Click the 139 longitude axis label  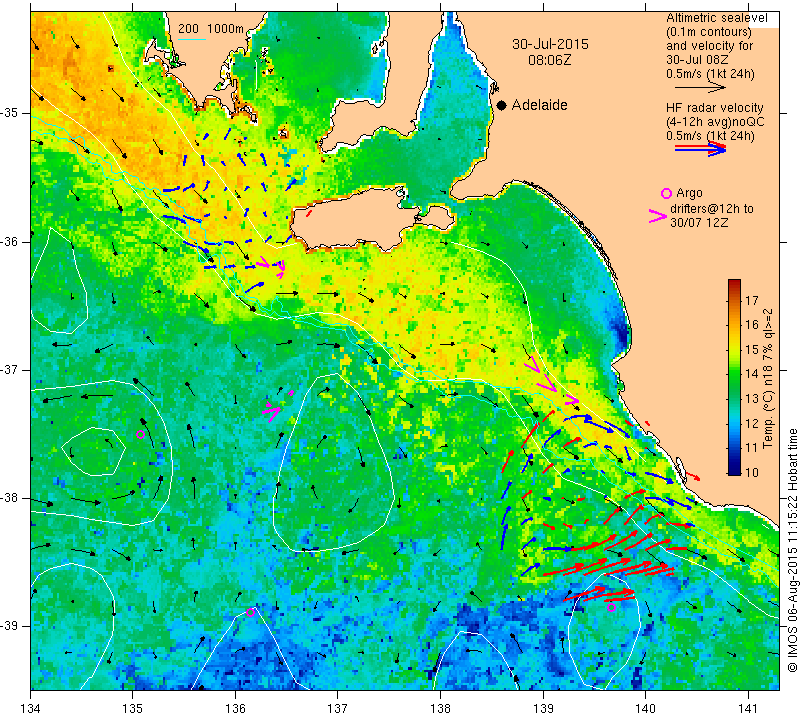point(543,708)
